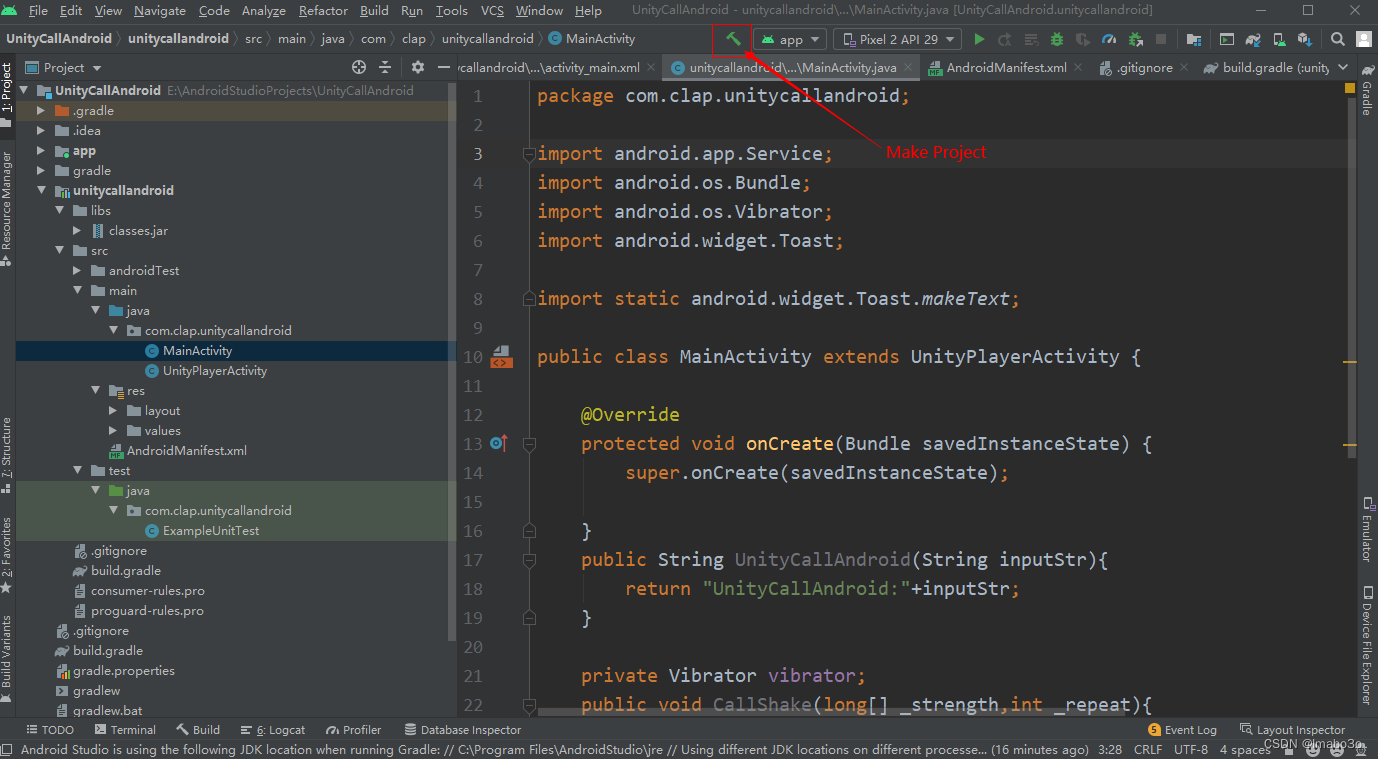
Task: Click the Stop square icon in toolbar
Action: (x=1161, y=39)
